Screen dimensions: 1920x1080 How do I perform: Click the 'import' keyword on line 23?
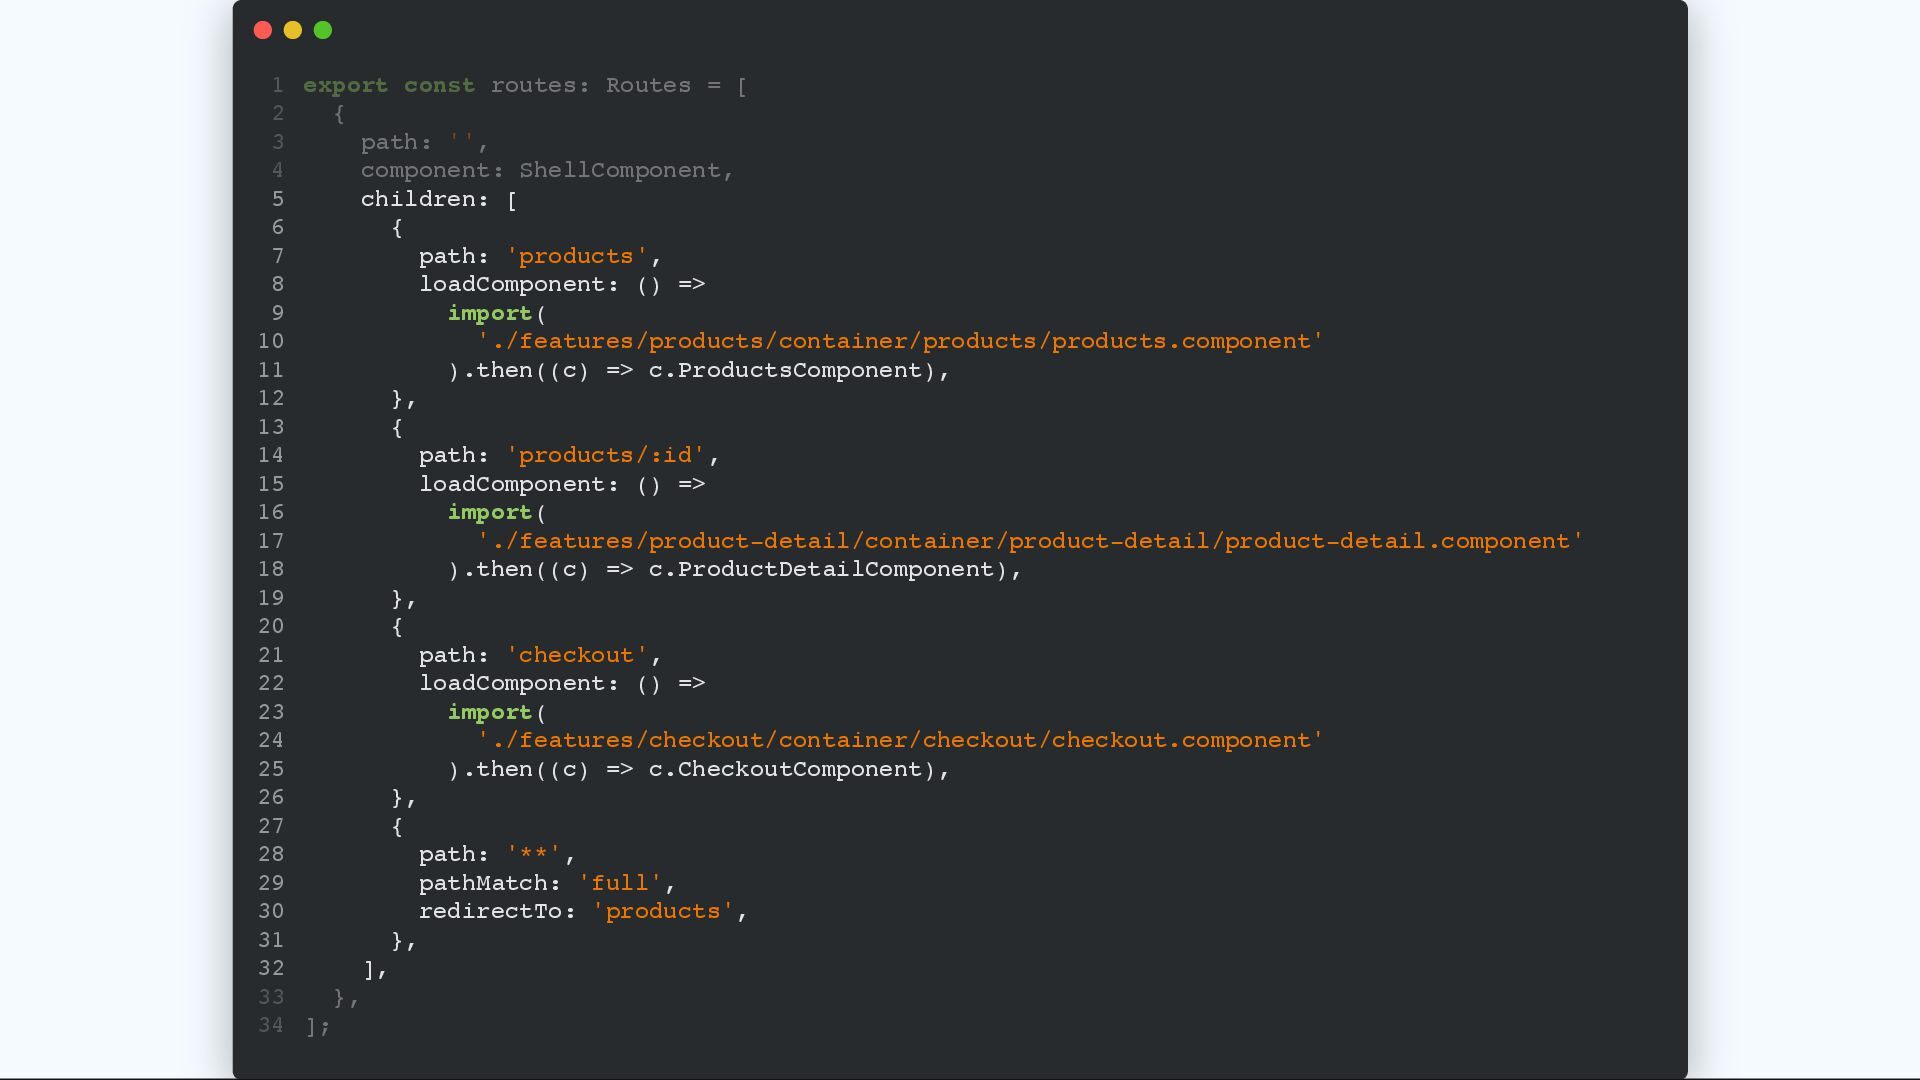tap(490, 713)
